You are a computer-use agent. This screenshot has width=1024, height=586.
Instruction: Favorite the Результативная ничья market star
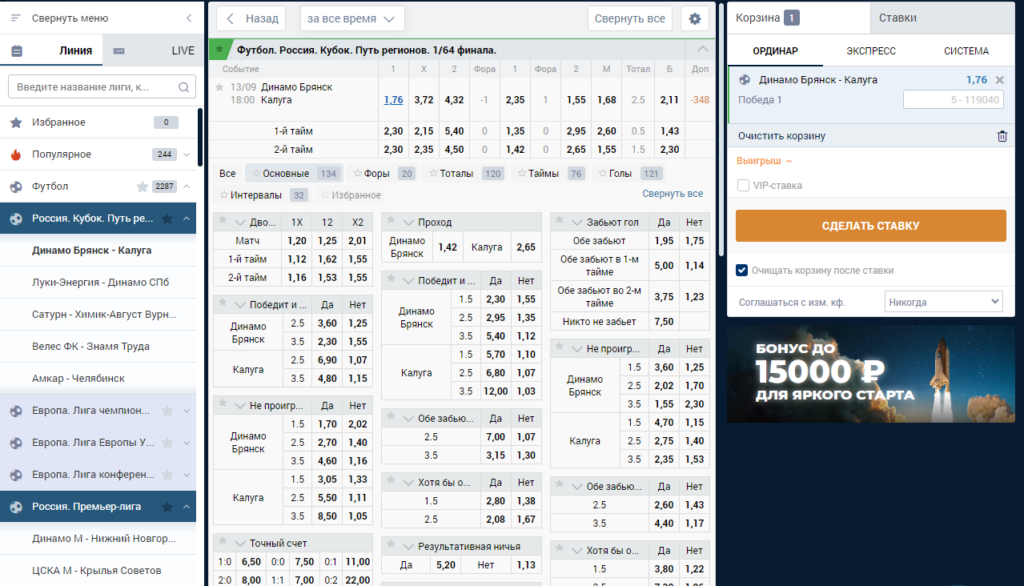point(391,544)
